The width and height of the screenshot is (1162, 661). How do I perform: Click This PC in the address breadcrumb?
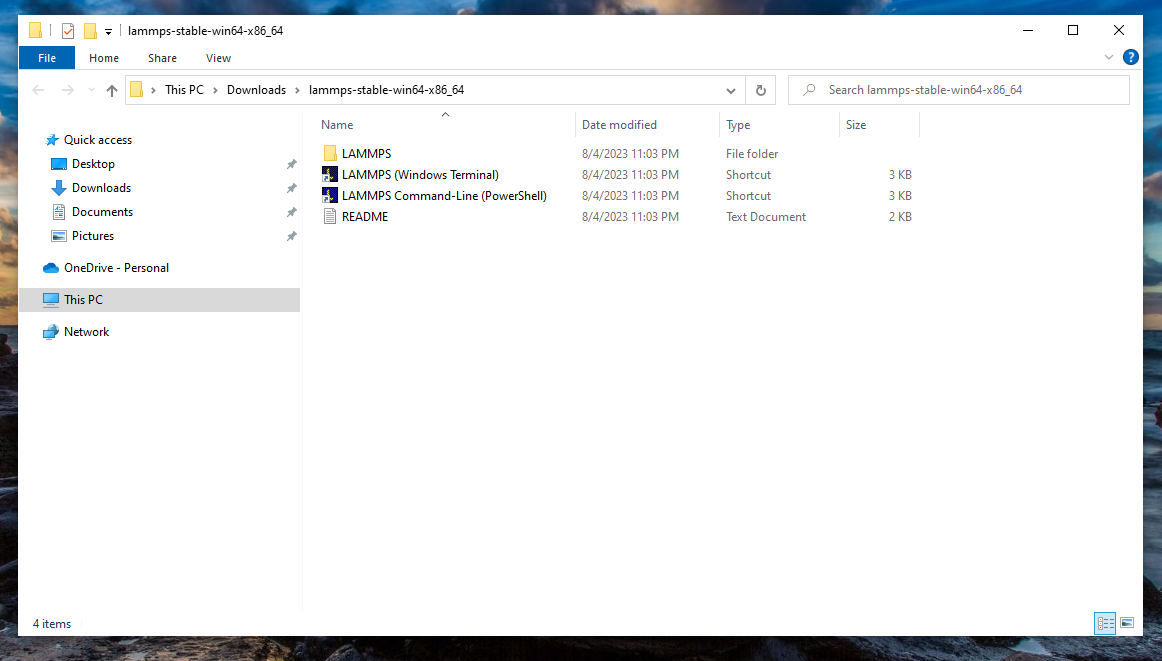tap(185, 90)
